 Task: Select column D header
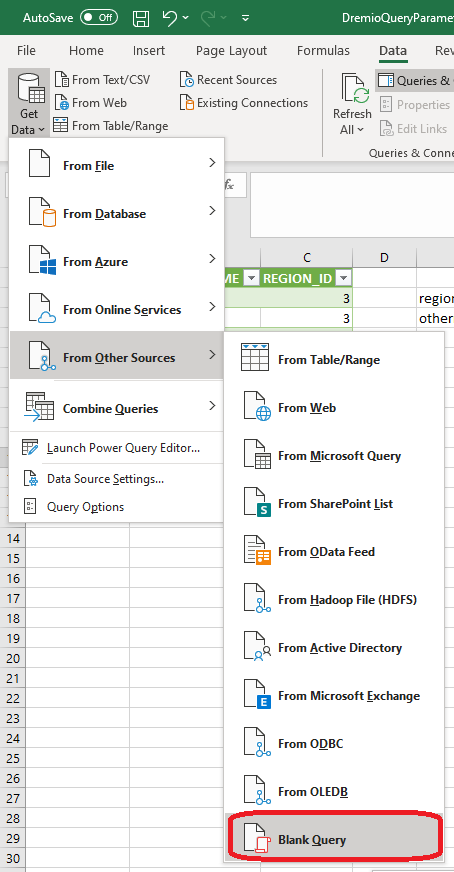click(x=384, y=257)
